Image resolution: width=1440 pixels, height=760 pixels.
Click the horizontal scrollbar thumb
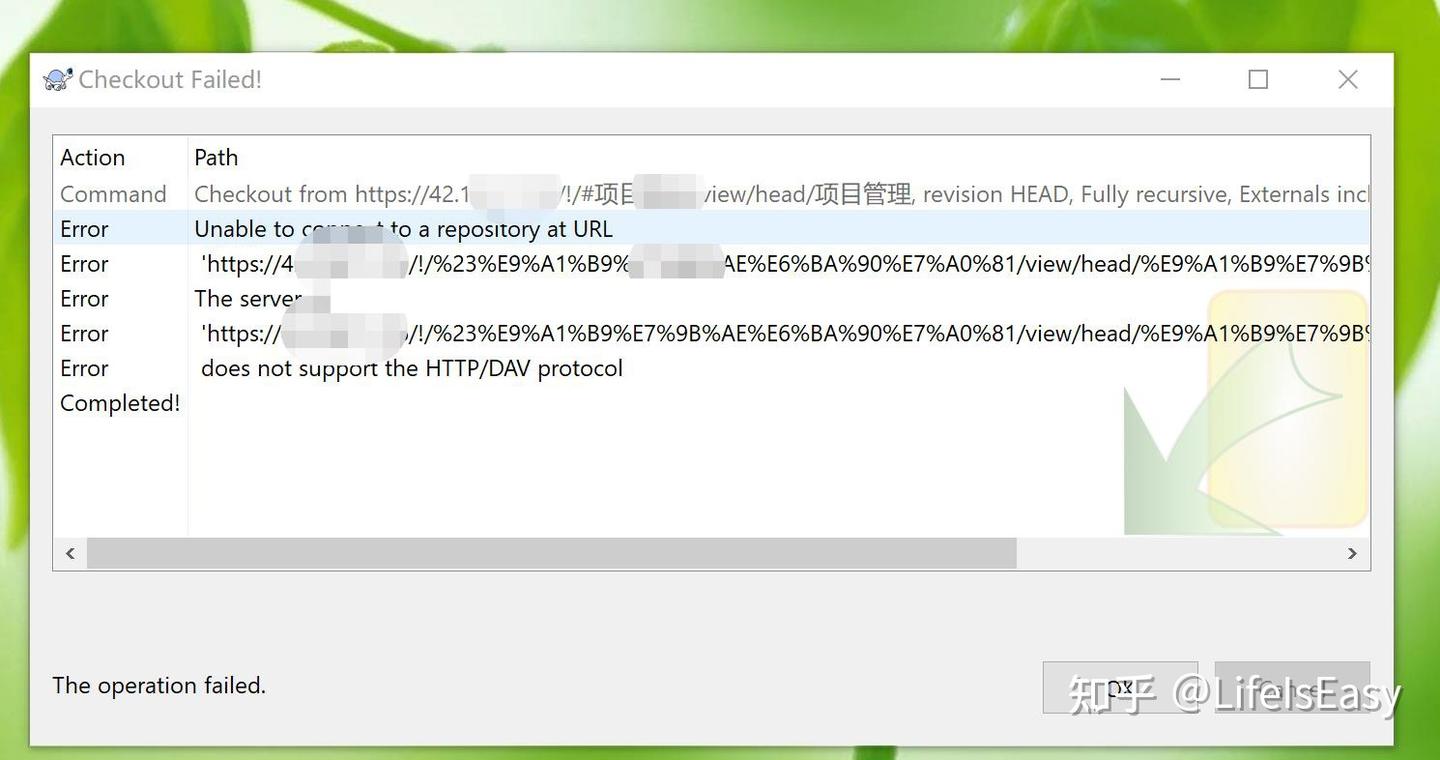pos(551,553)
